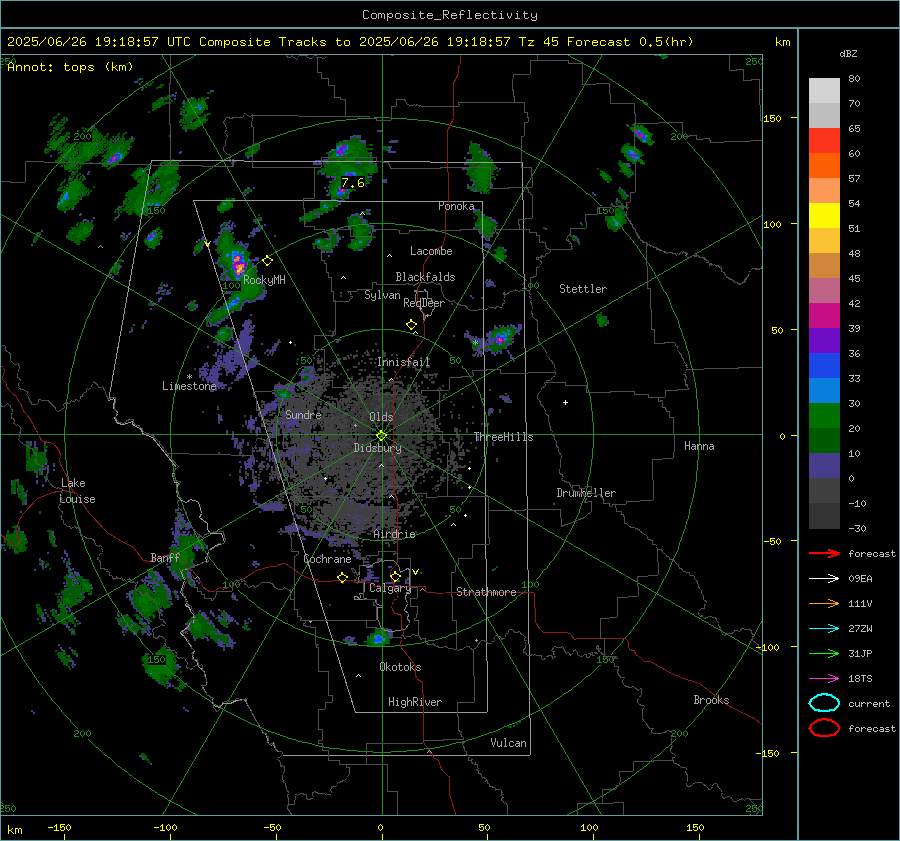The width and height of the screenshot is (900, 841).
Task: Pick the light blue 30-33 dBZ swatch
Action: pos(824,390)
